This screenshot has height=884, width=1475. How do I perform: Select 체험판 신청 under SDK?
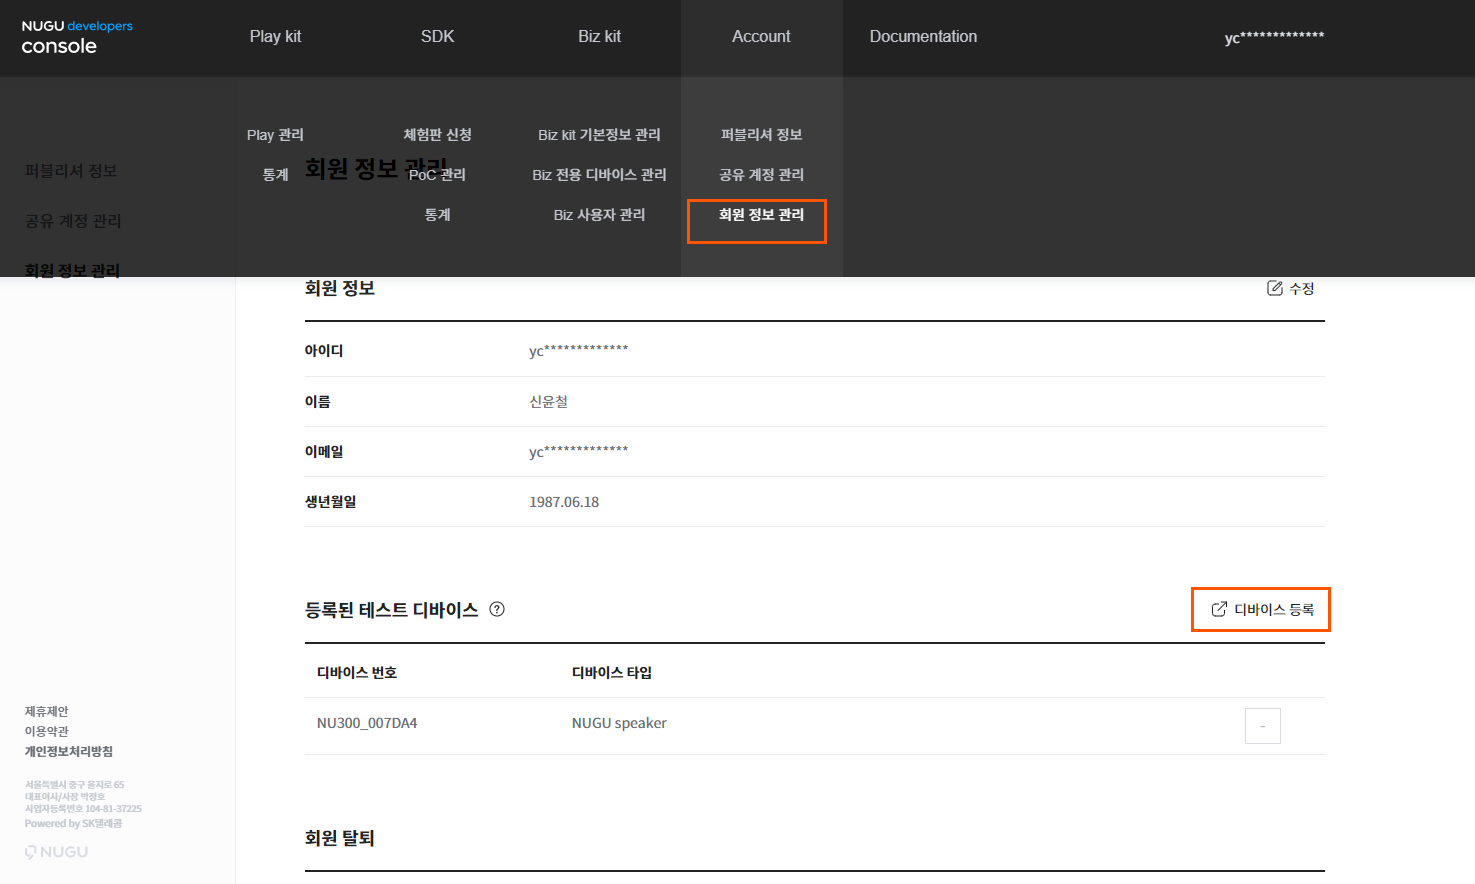pyautogui.click(x=437, y=135)
